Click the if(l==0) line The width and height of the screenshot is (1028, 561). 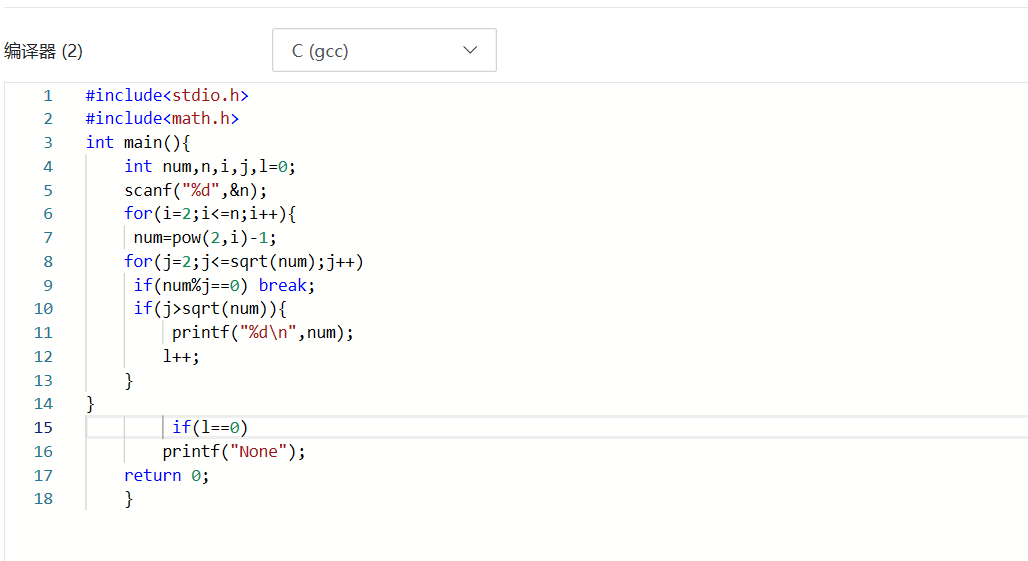[x=210, y=428]
